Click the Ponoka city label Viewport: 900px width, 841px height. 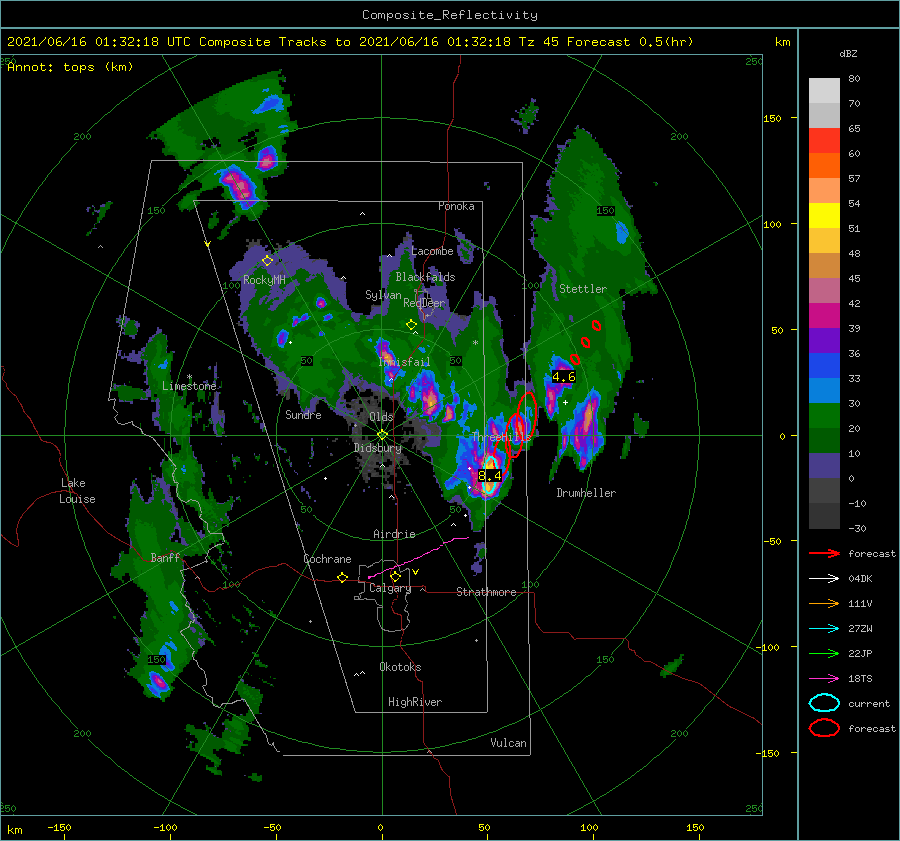pos(456,206)
